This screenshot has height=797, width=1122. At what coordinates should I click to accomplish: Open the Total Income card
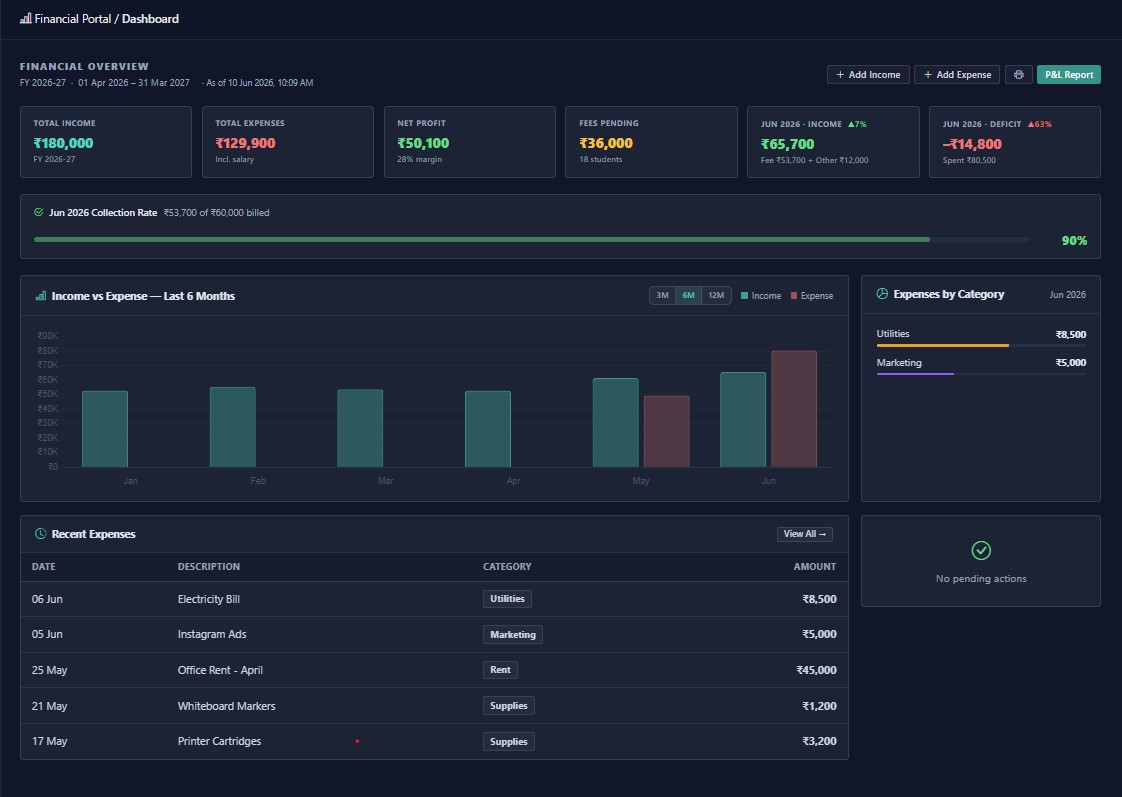click(x=106, y=142)
